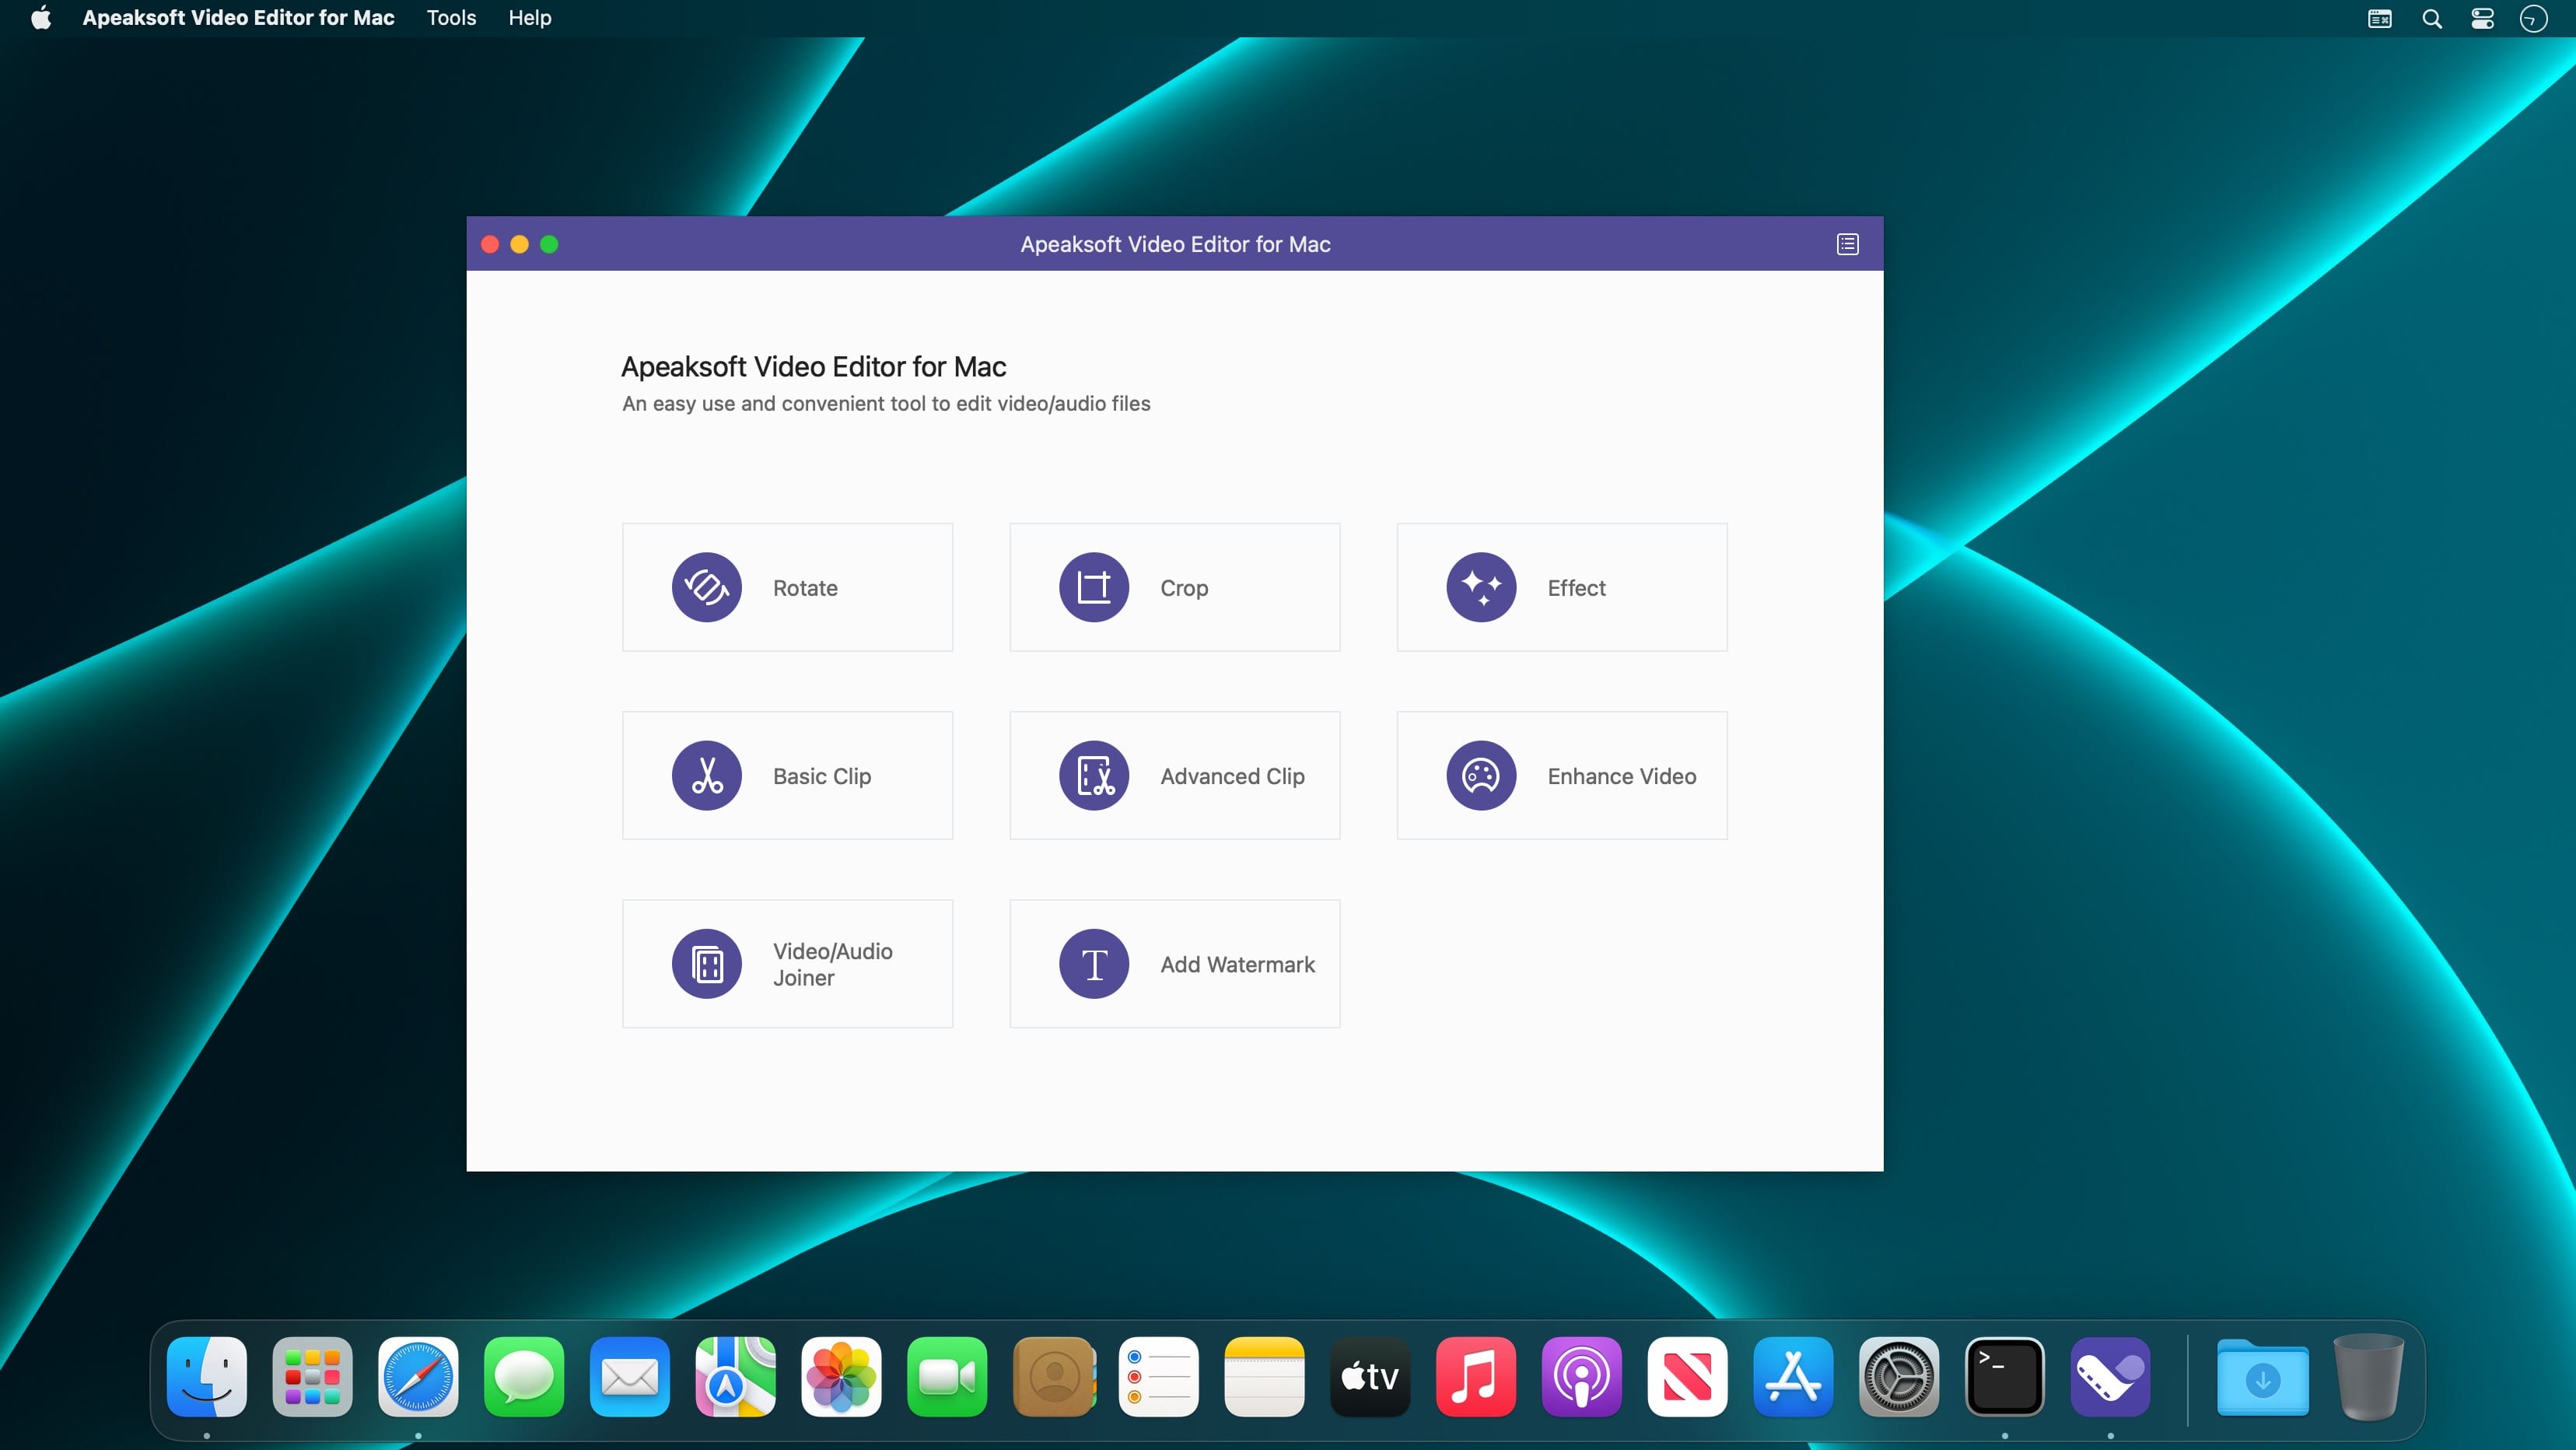Image resolution: width=2576 pixels, height=1450 pixels.
Task: Open the Apeaksoft Video Editor app menu
Action: tap(238, 18)
